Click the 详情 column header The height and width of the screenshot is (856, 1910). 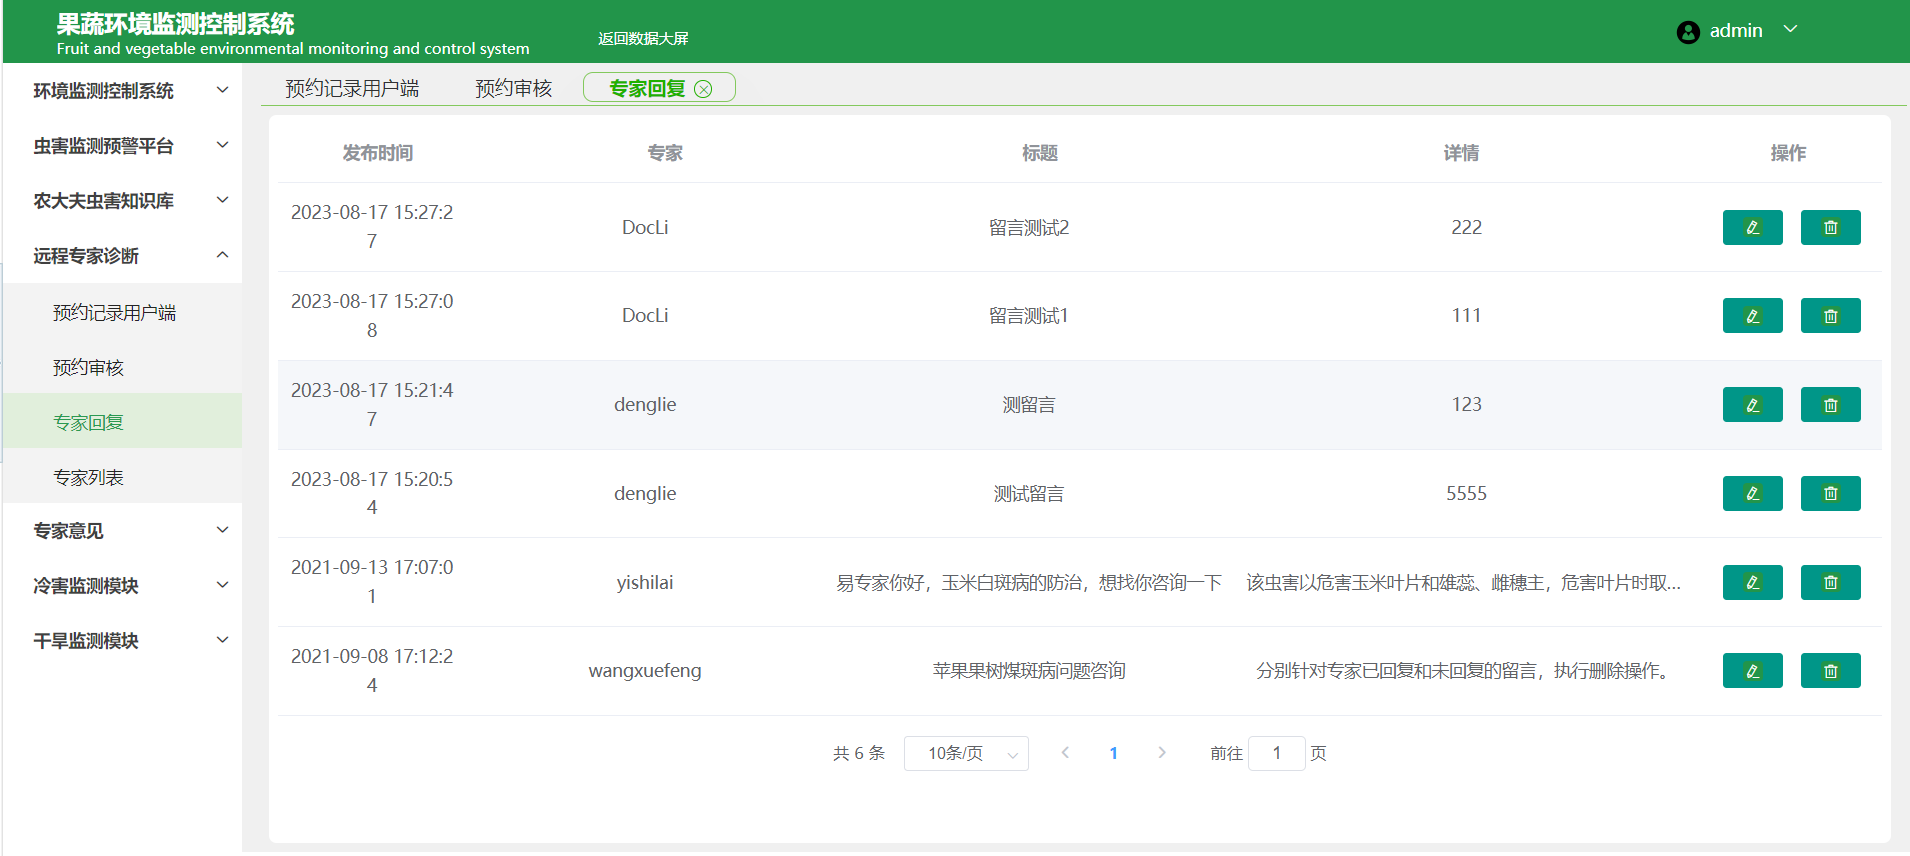[x=1461, y=153]
